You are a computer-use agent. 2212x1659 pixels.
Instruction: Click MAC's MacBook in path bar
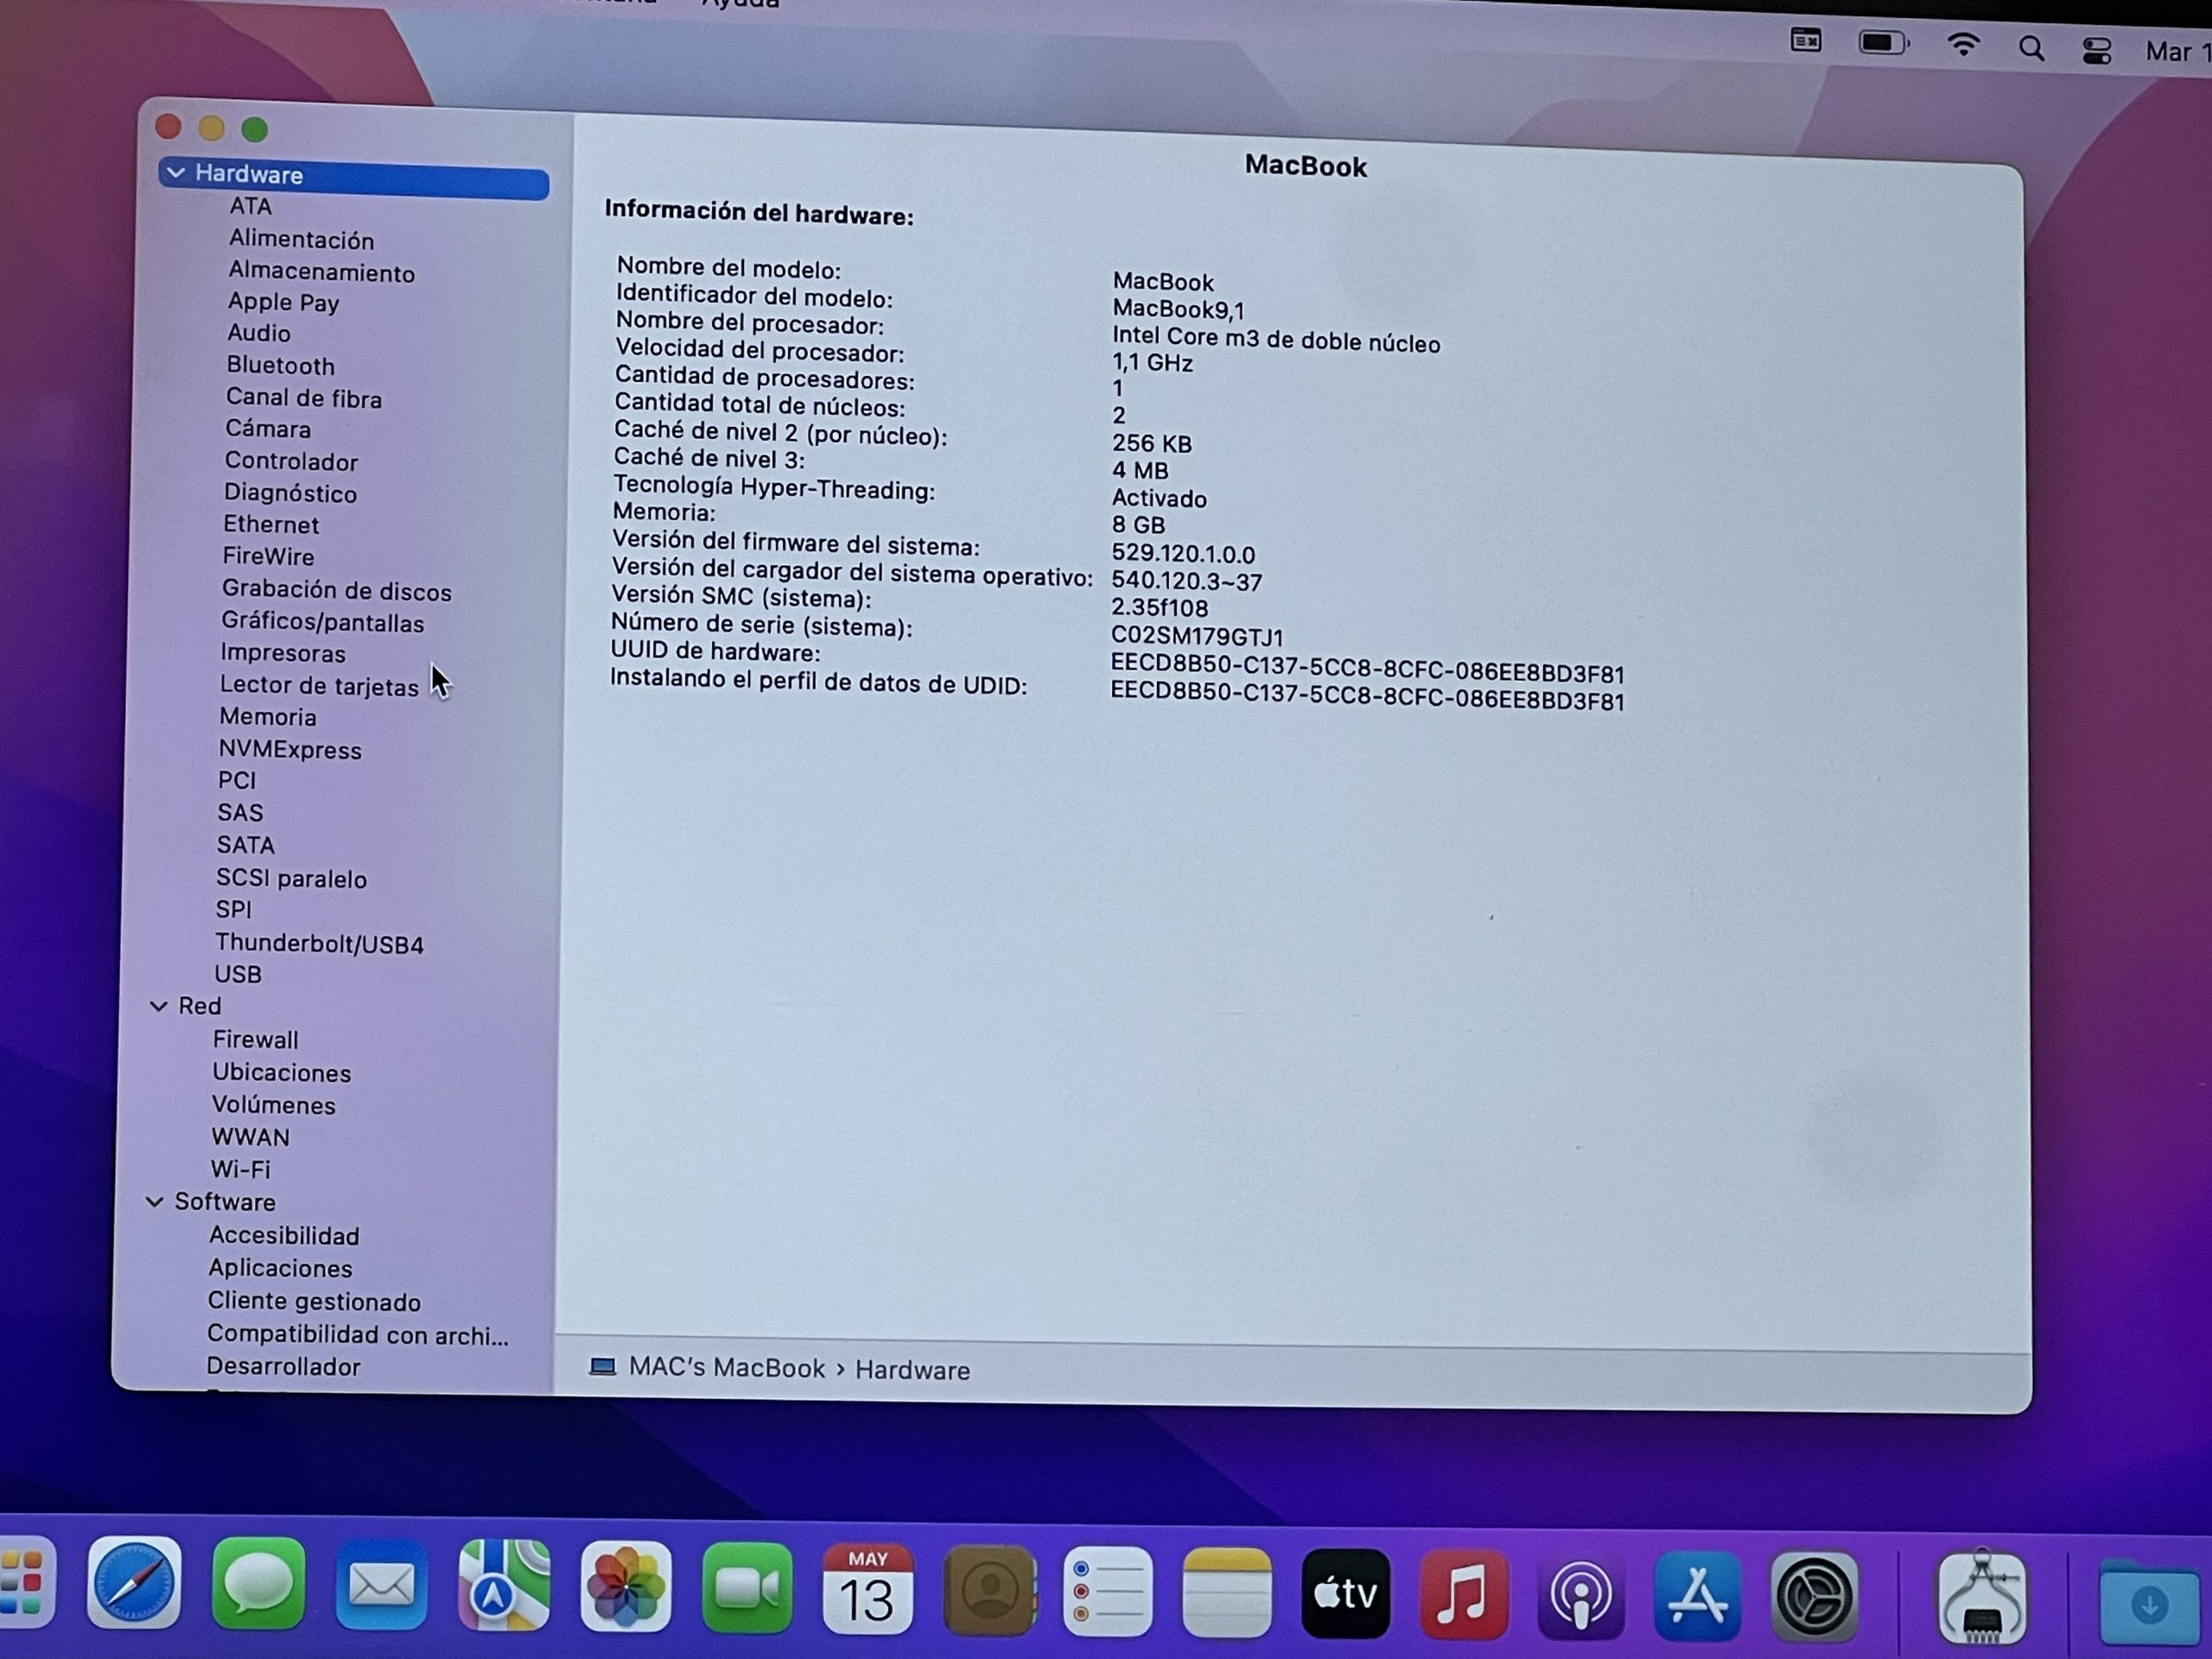pyautogui.click(x=725, y=1368)
